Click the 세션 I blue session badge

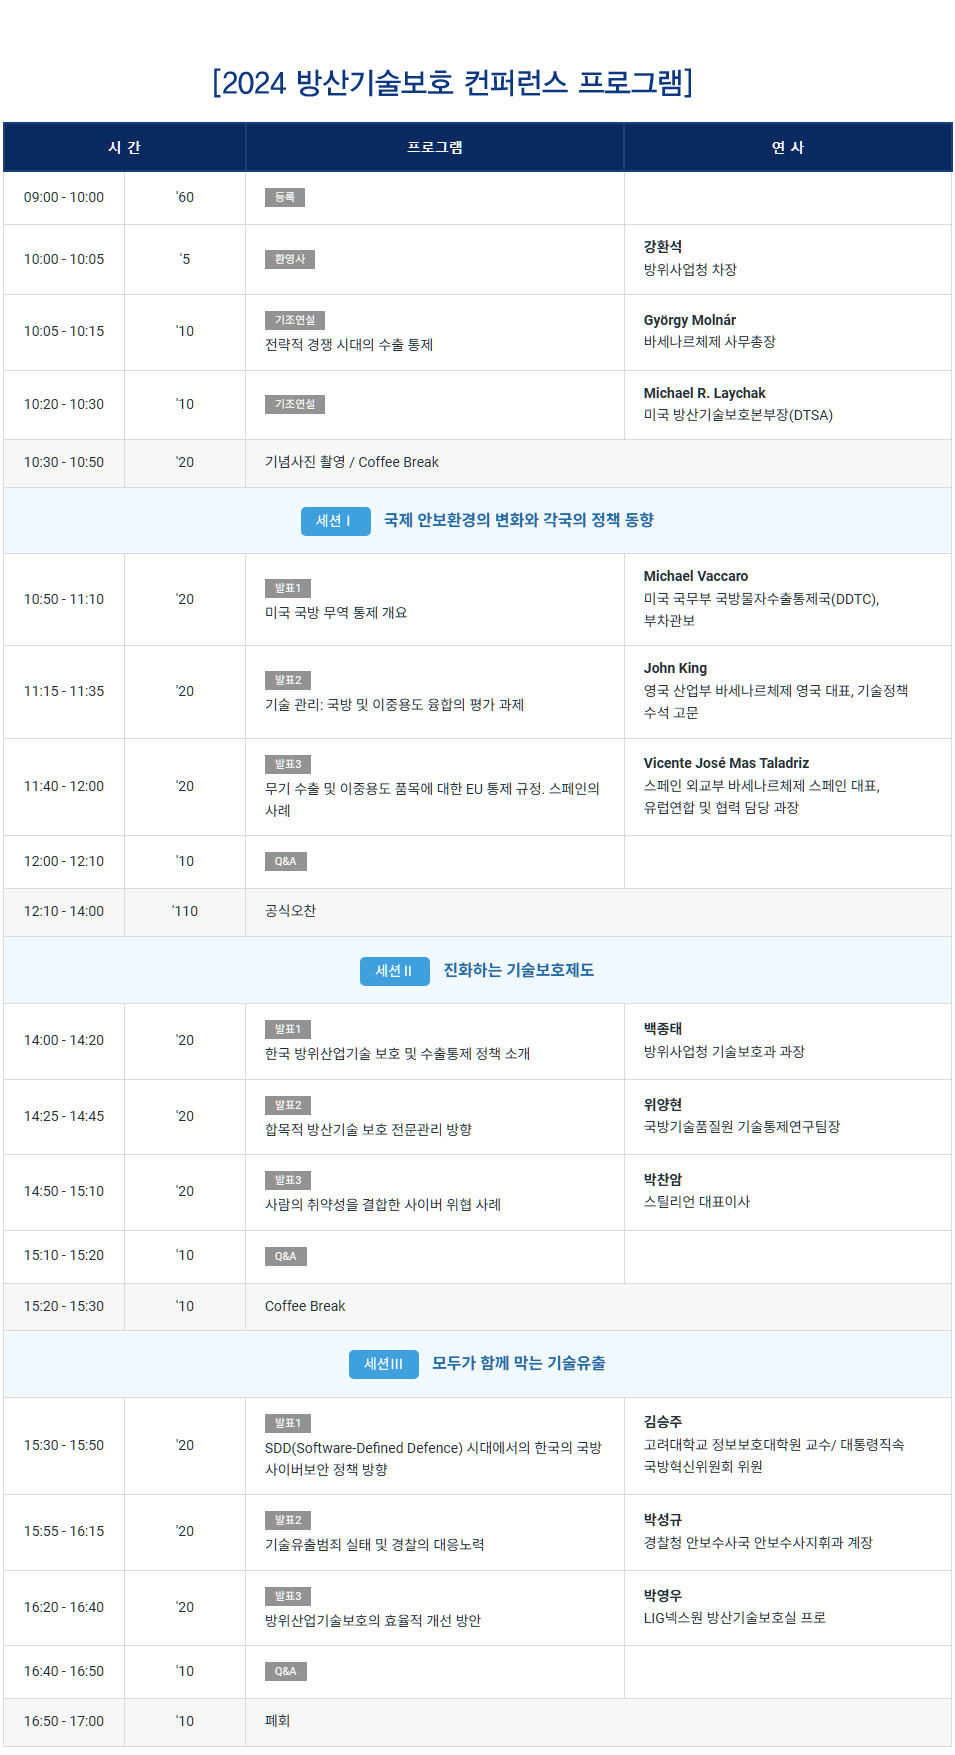click(335, 521)
